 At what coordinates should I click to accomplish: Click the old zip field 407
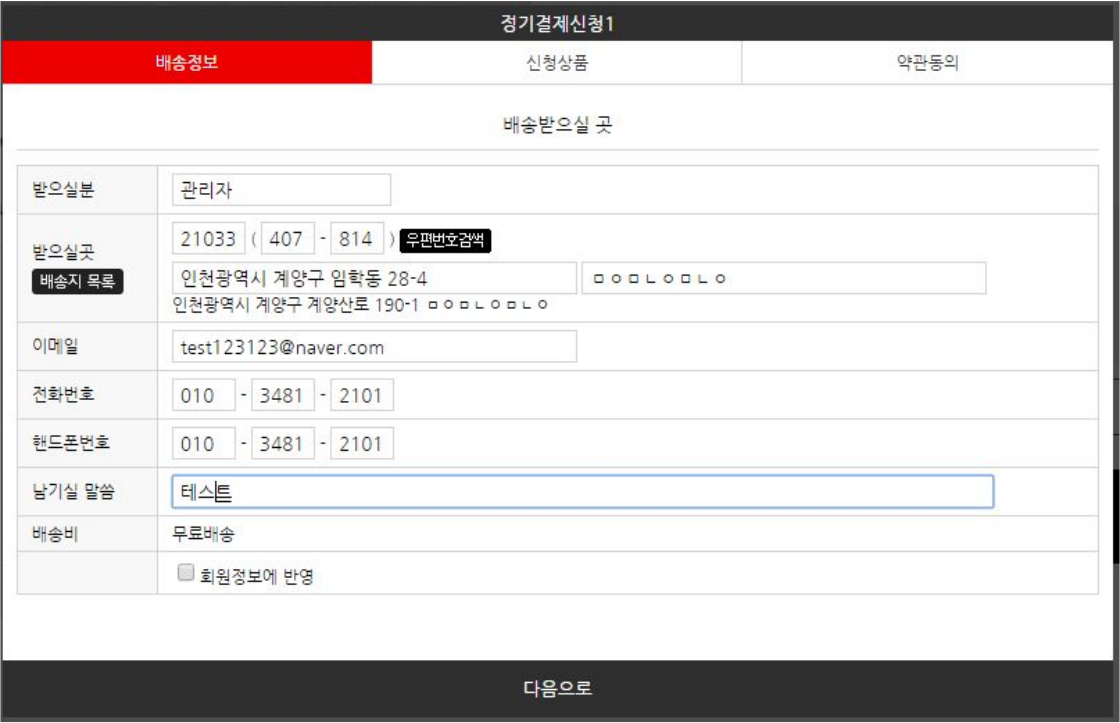tap(287, 239)
